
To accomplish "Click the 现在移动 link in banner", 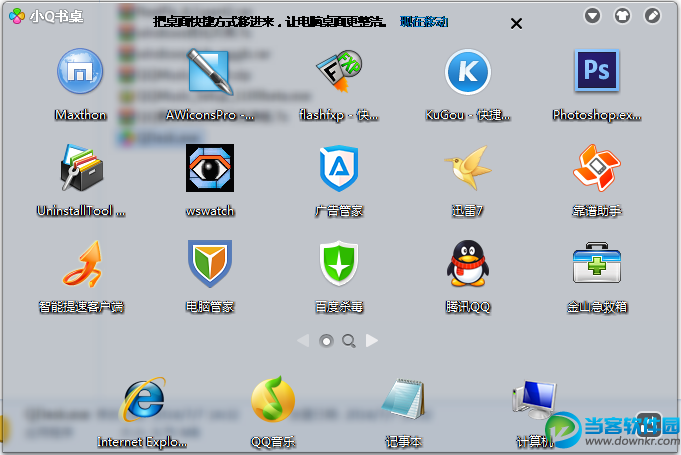I will [x=424, y=22].
